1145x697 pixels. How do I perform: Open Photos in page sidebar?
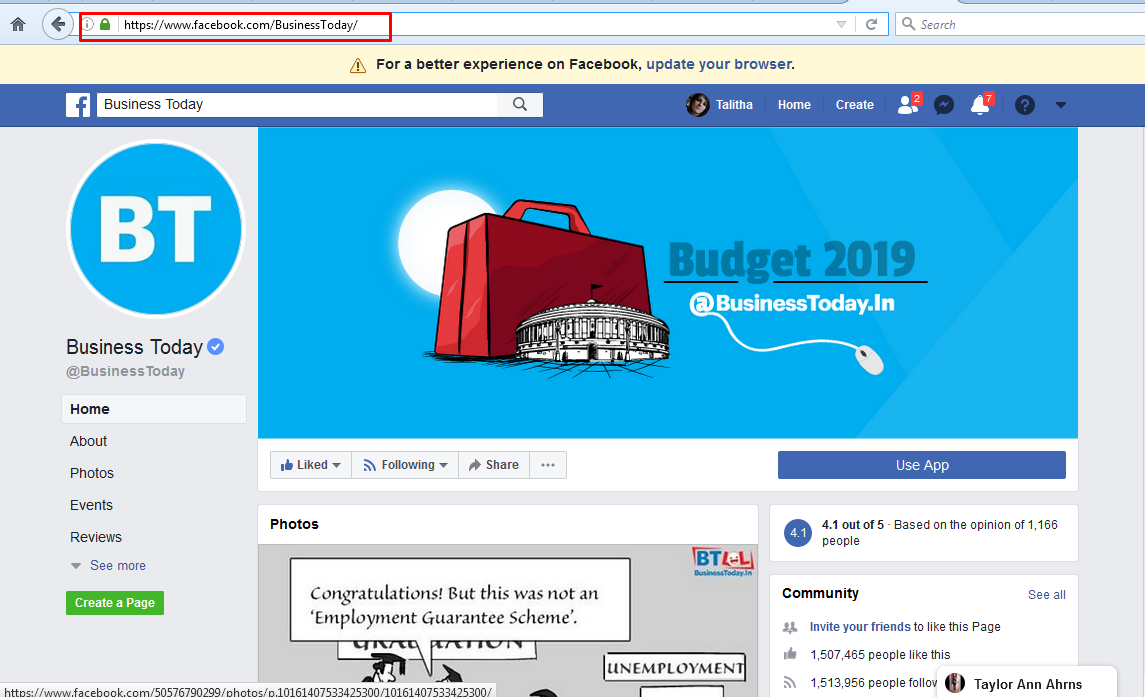(x=92, y=473)
